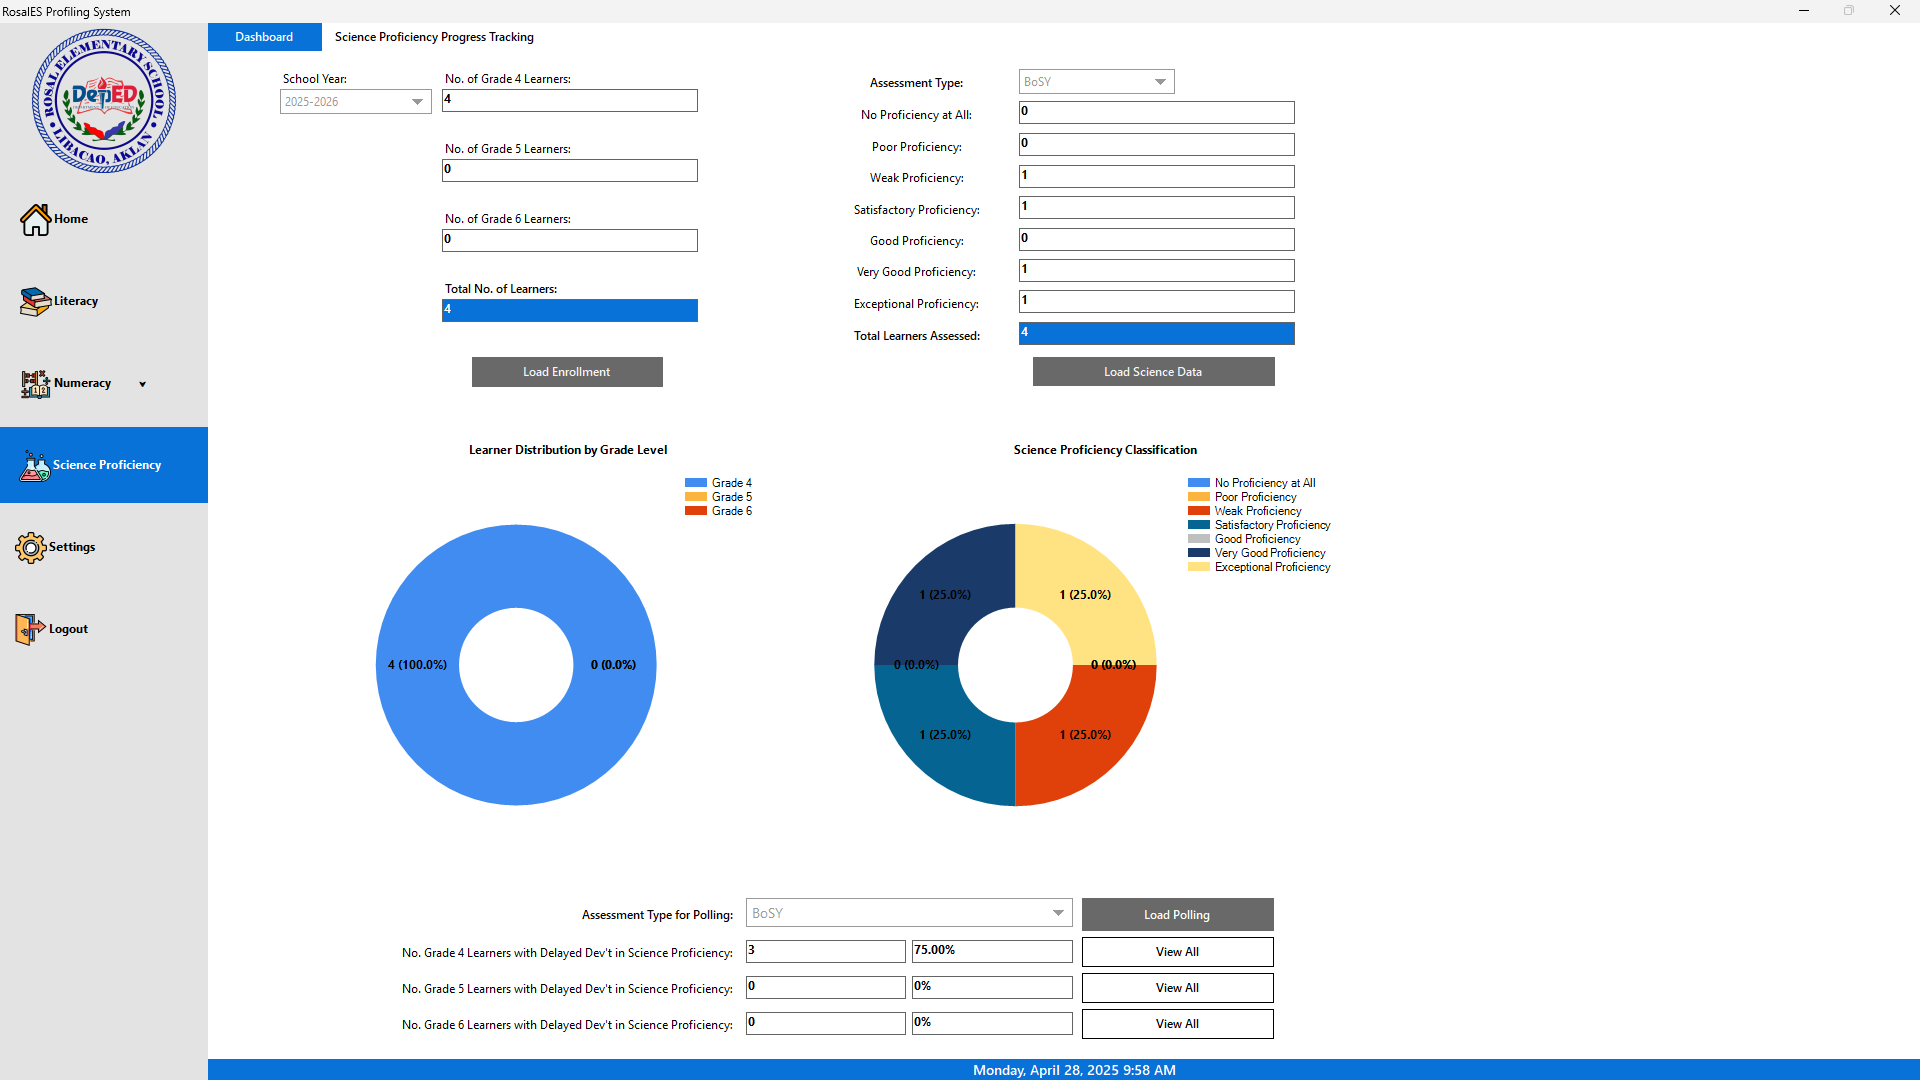Click the Exceptional Proficiency legend swatch
The image size is (1920, 1080).
point(1198,567)
